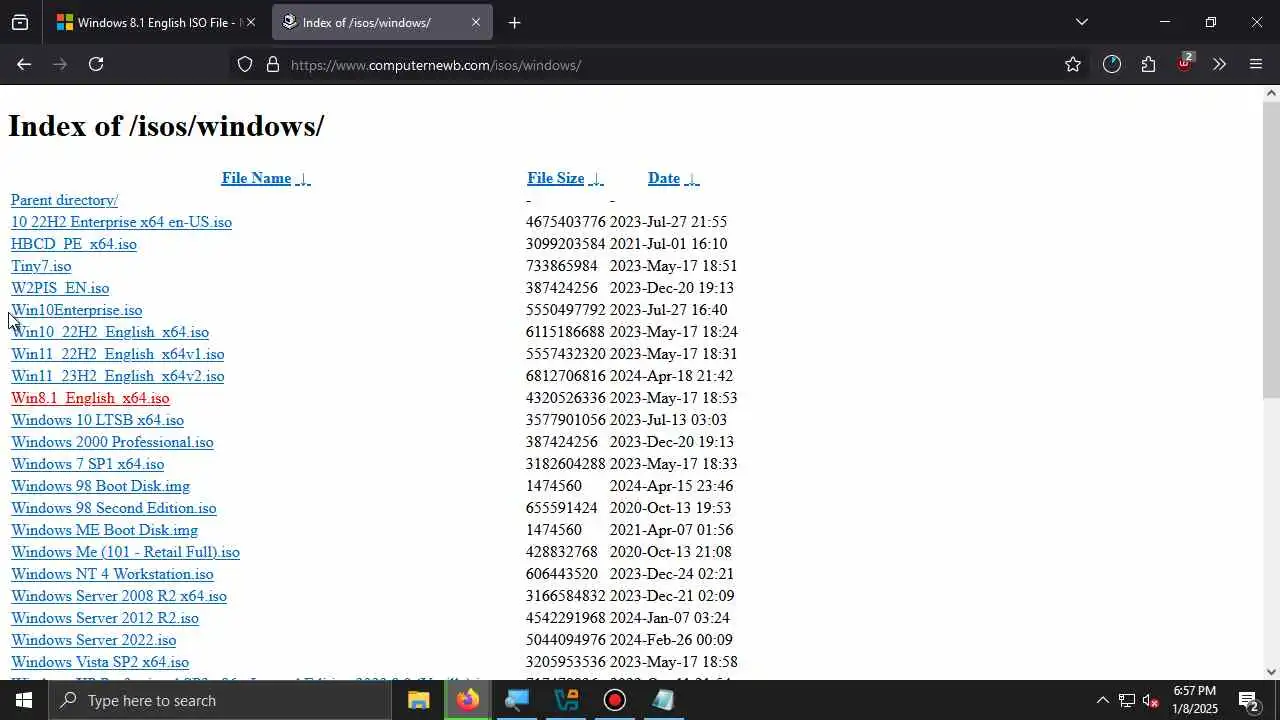
Task: Open the notification center icon
Action: click(1248, 700)
